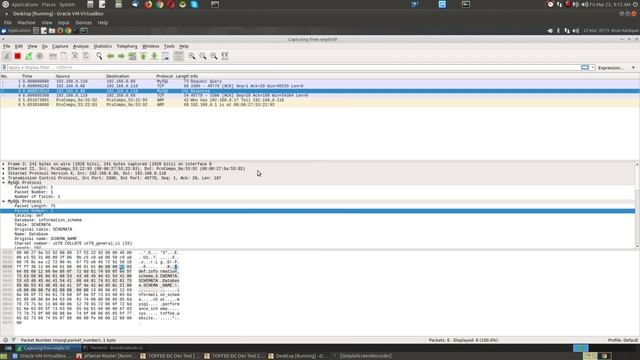
Task: Open the display filter history dropdown
Action: click(593, 67)
